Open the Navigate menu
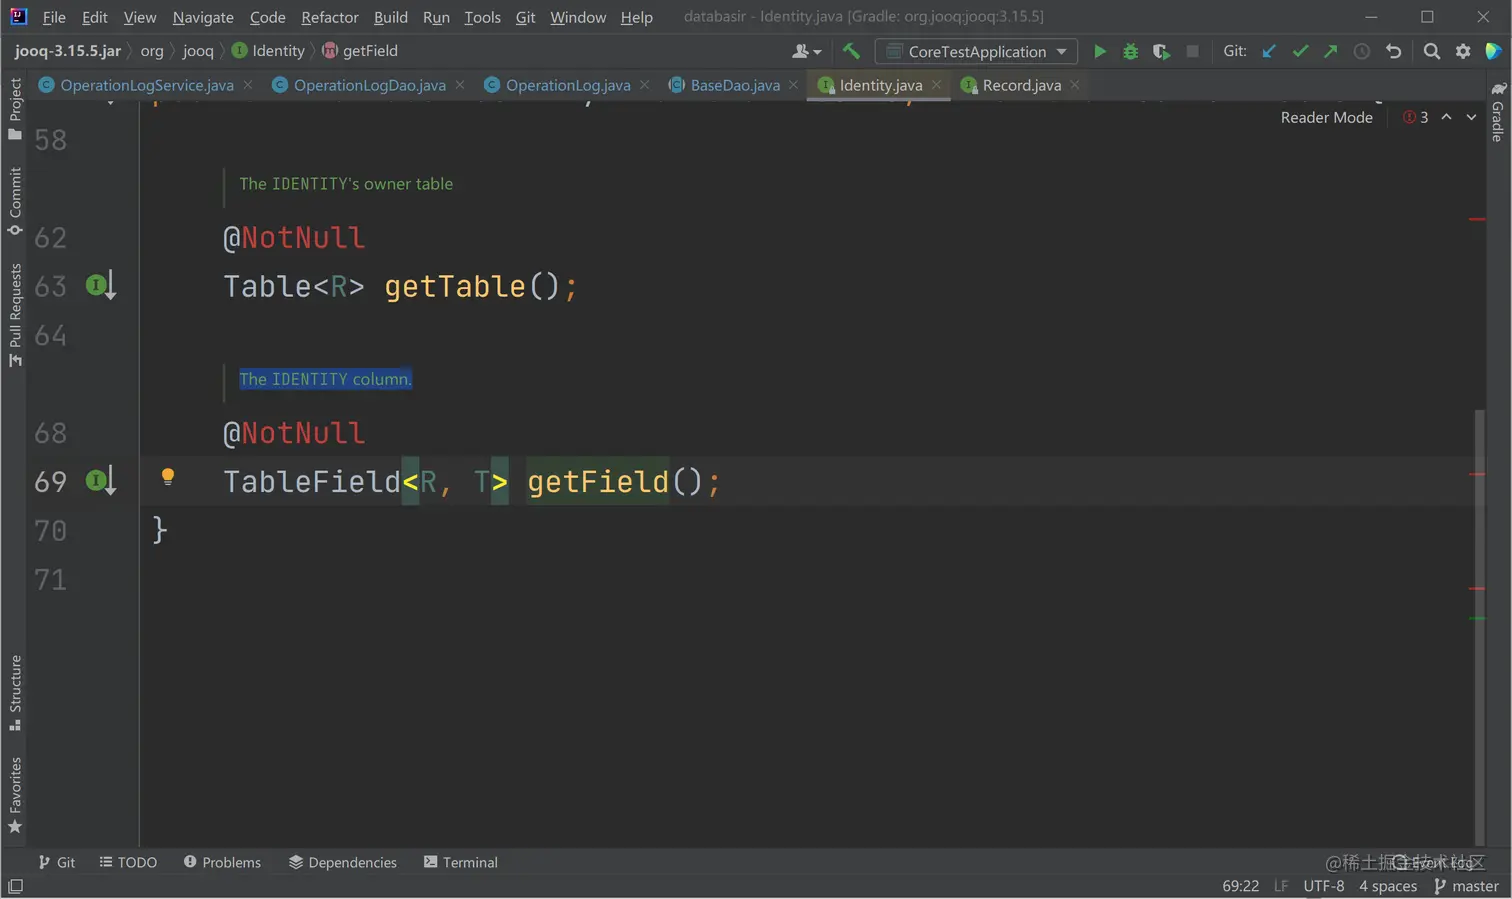1512x899 pixels. pyautogui.click(x=203, y=17)
